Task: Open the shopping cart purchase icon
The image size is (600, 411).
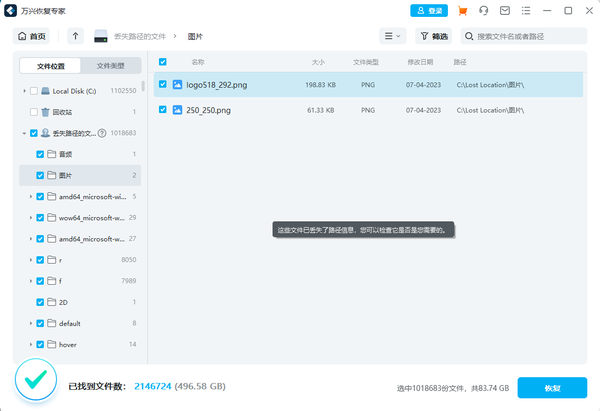Action: 462,10
